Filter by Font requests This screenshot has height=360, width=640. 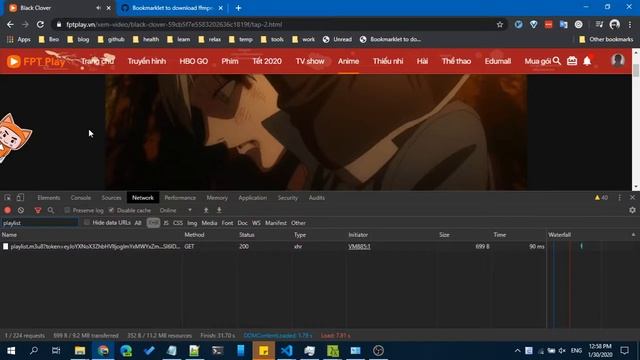click(227, 223)
